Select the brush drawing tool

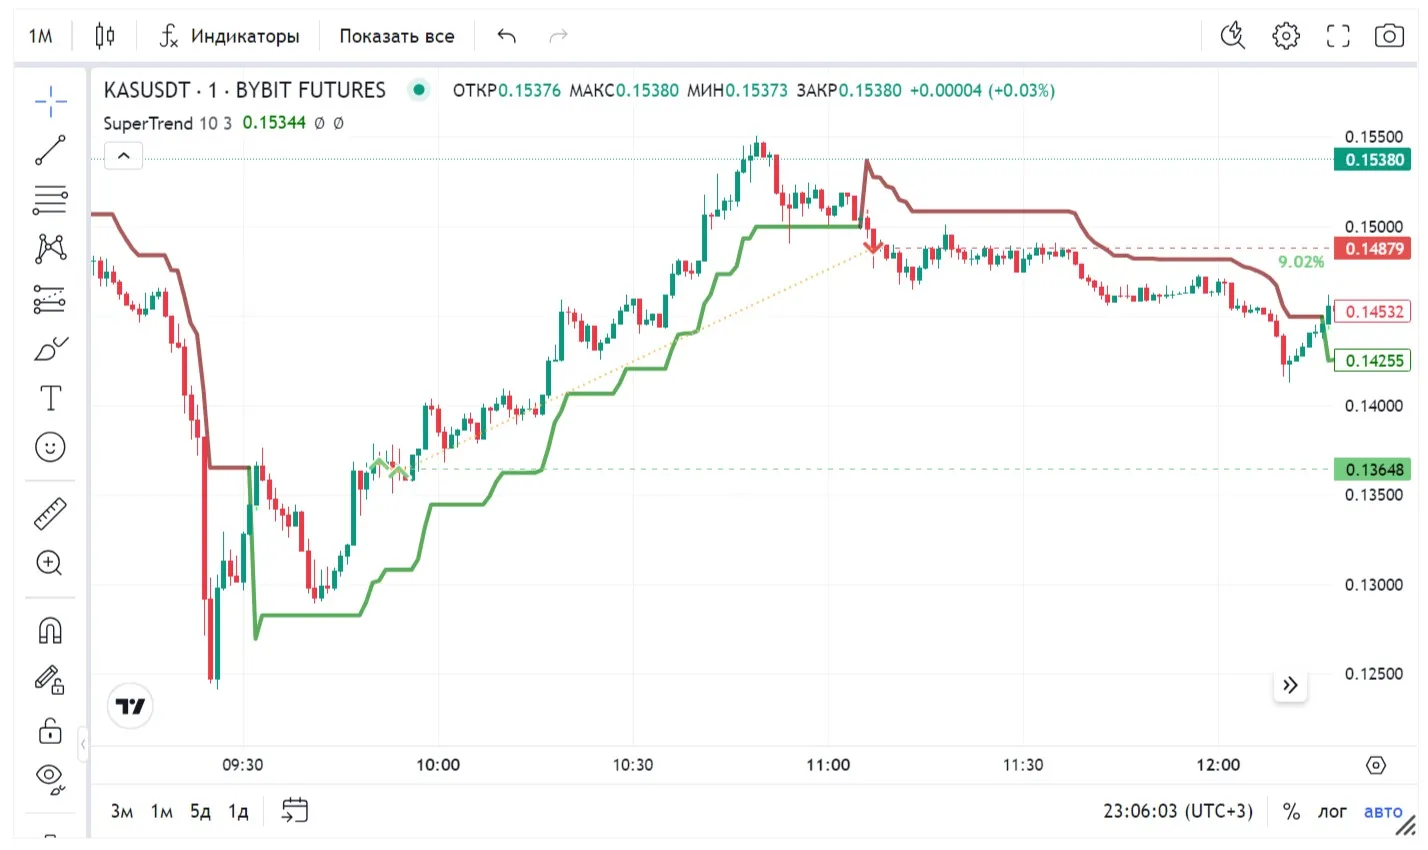click(x=50, y=349)
